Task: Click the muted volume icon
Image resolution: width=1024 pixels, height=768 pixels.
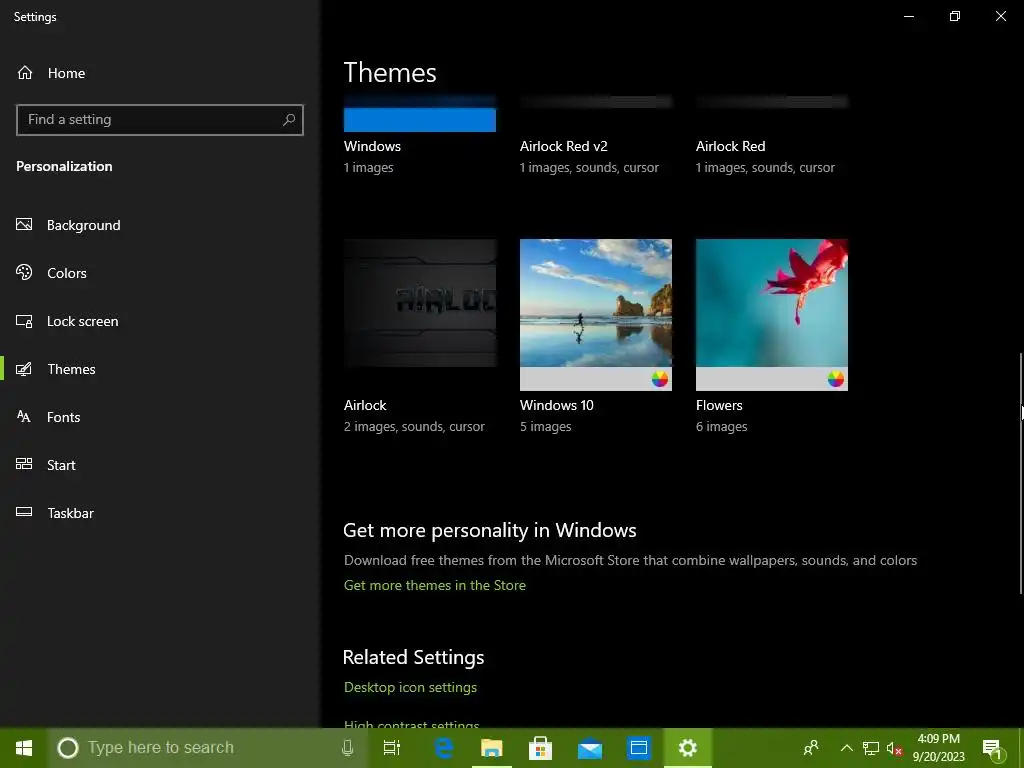Action: 894,748
